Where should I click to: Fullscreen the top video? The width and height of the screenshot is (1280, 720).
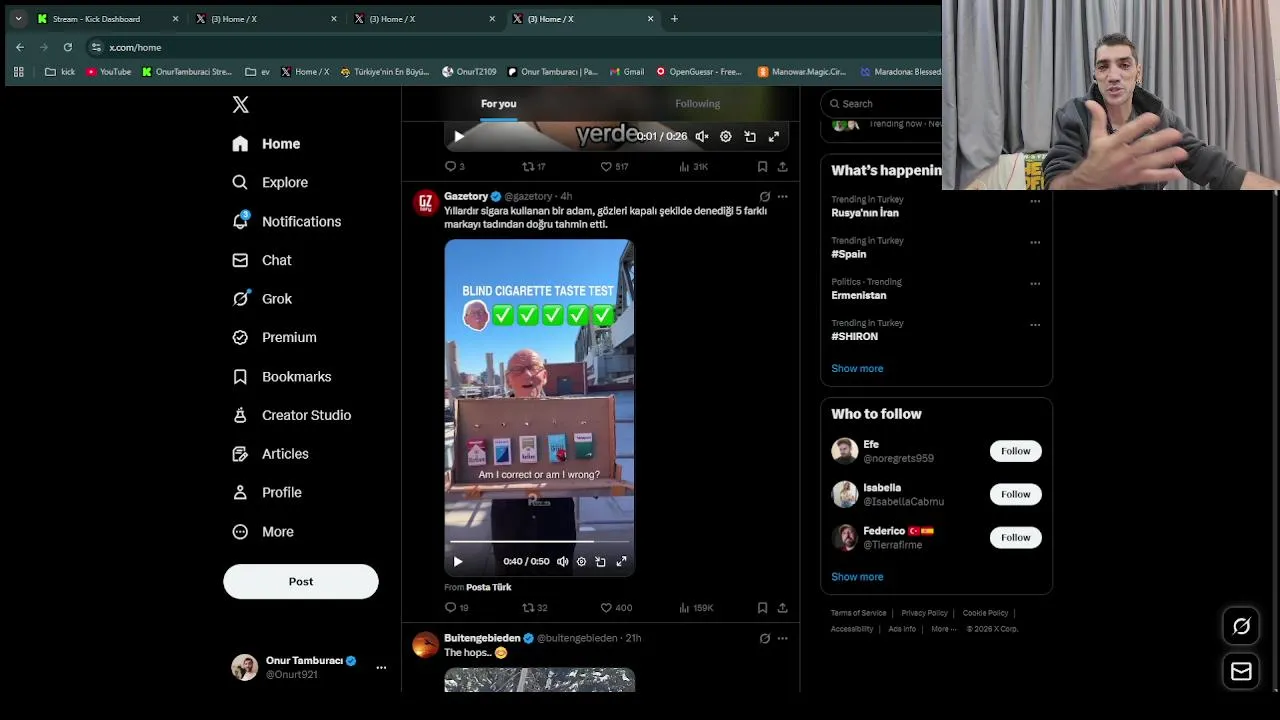[x=774, y=137]
